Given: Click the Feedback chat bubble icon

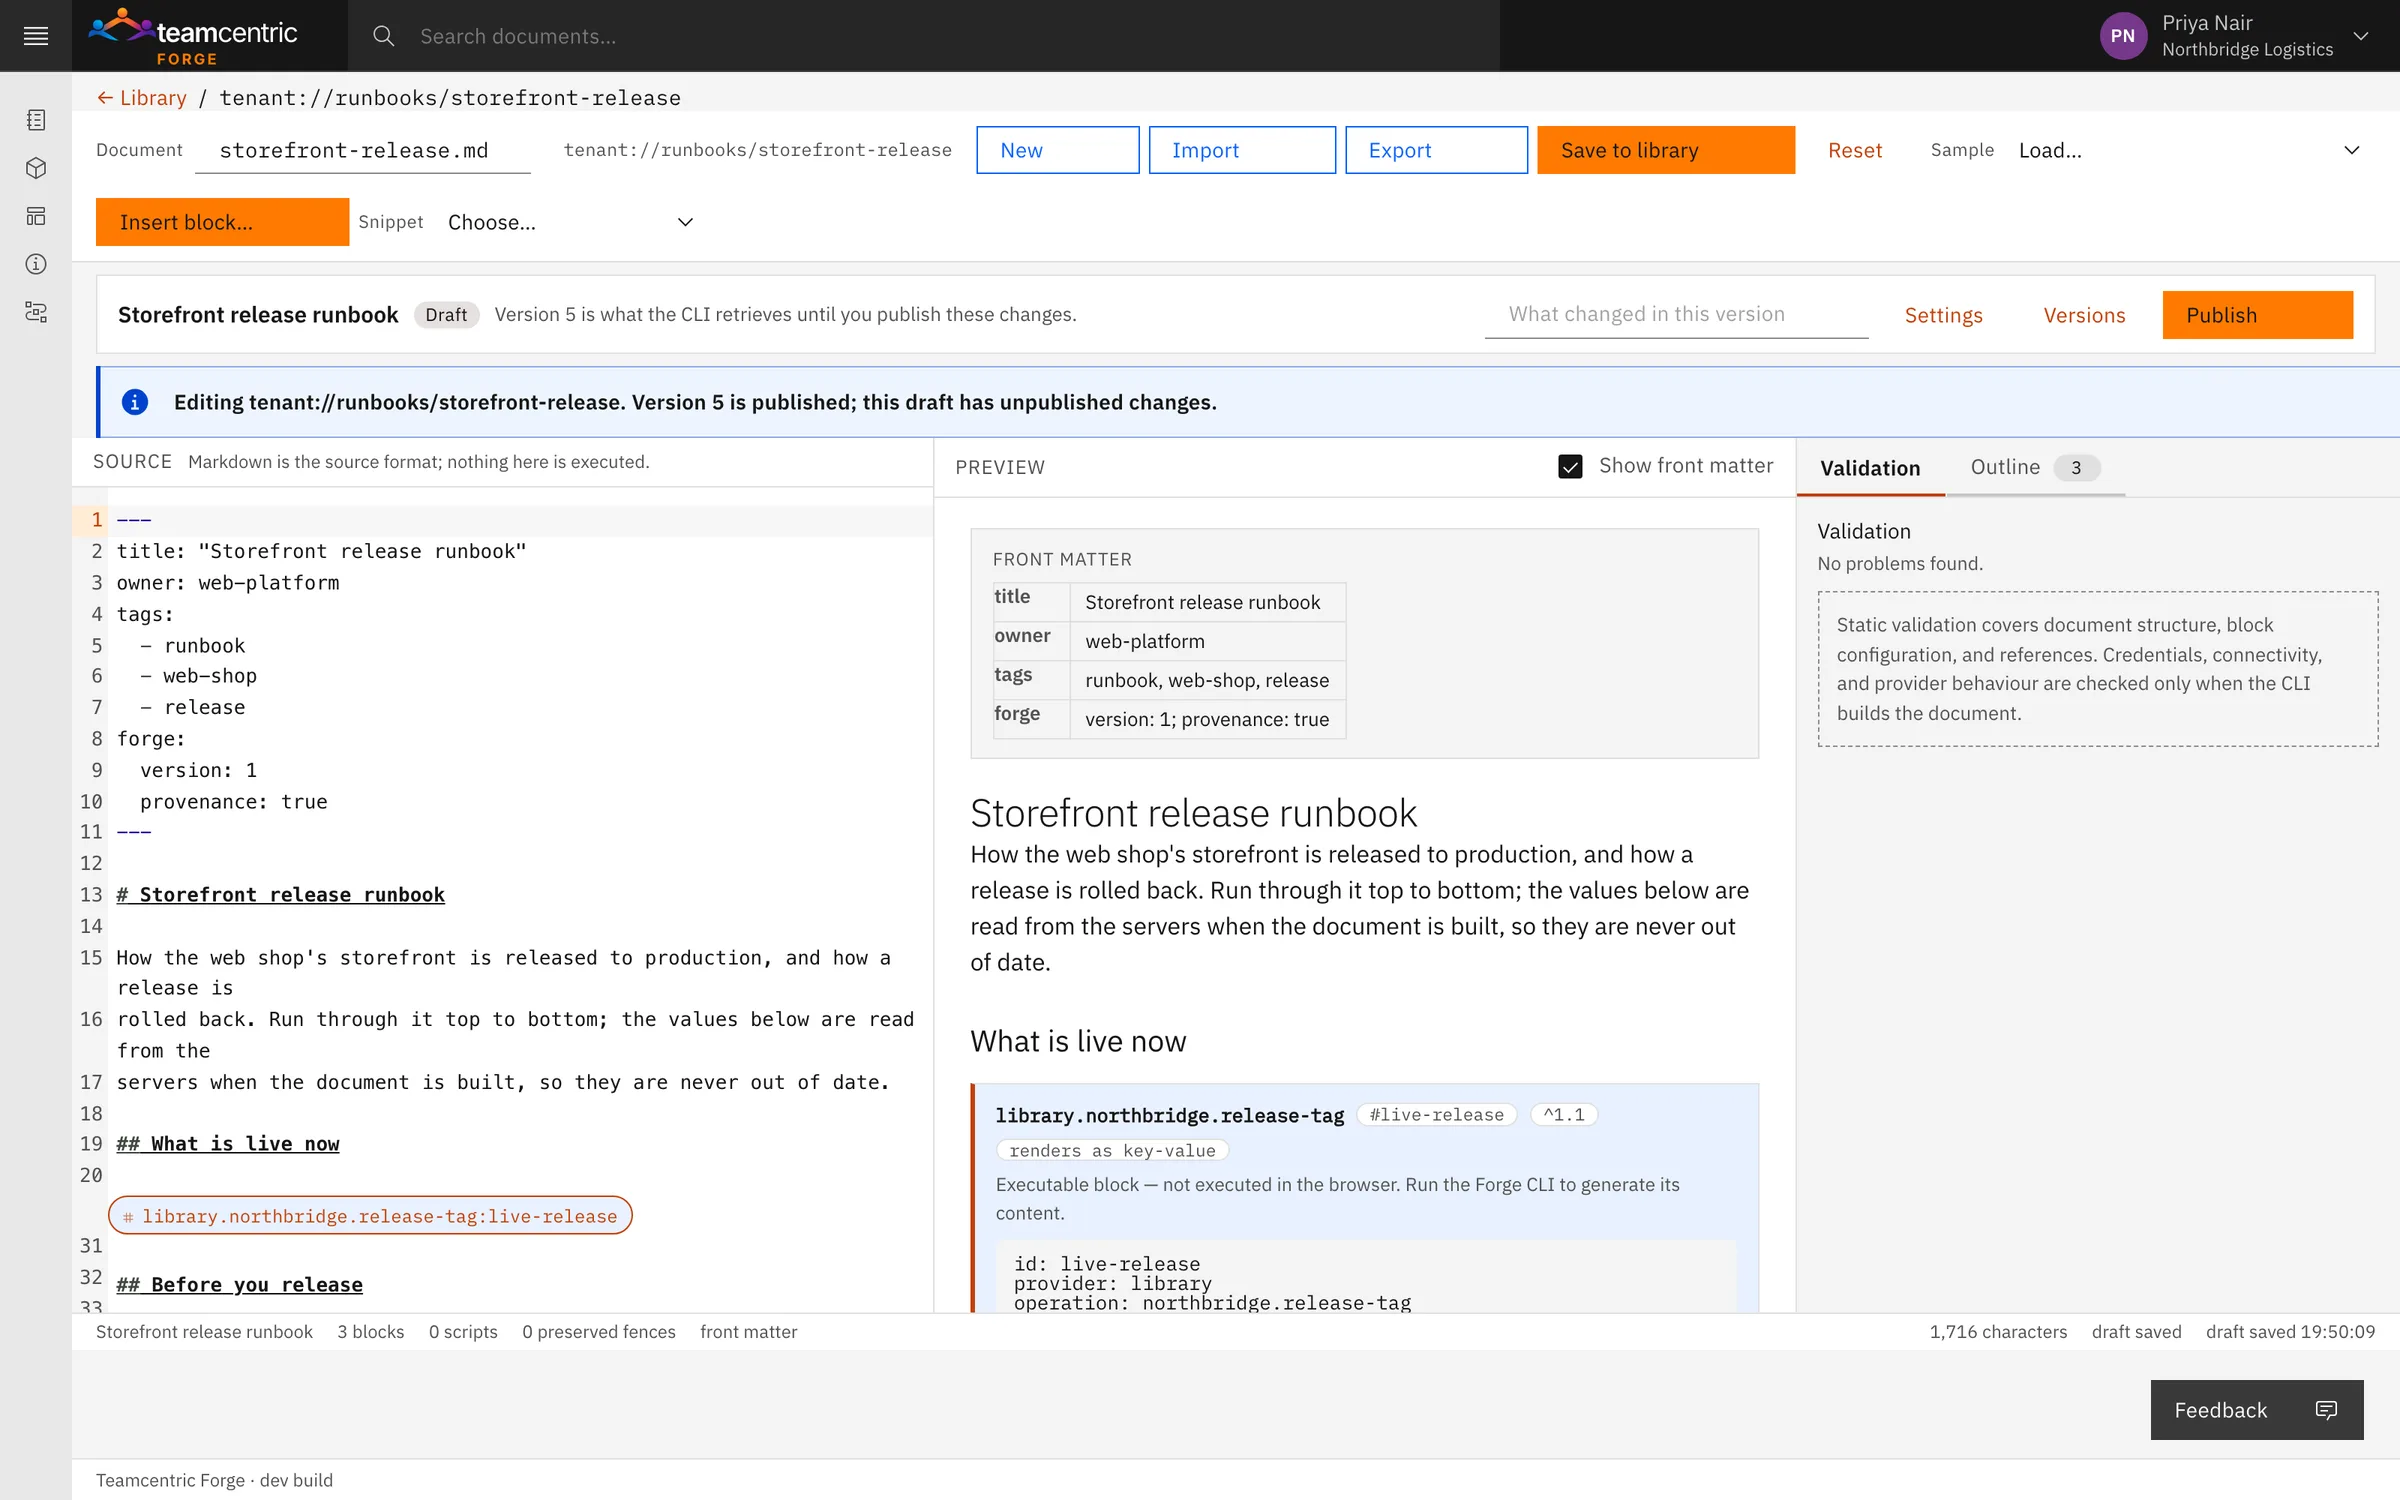Looking at the screenshot, I should 2326,1410.
